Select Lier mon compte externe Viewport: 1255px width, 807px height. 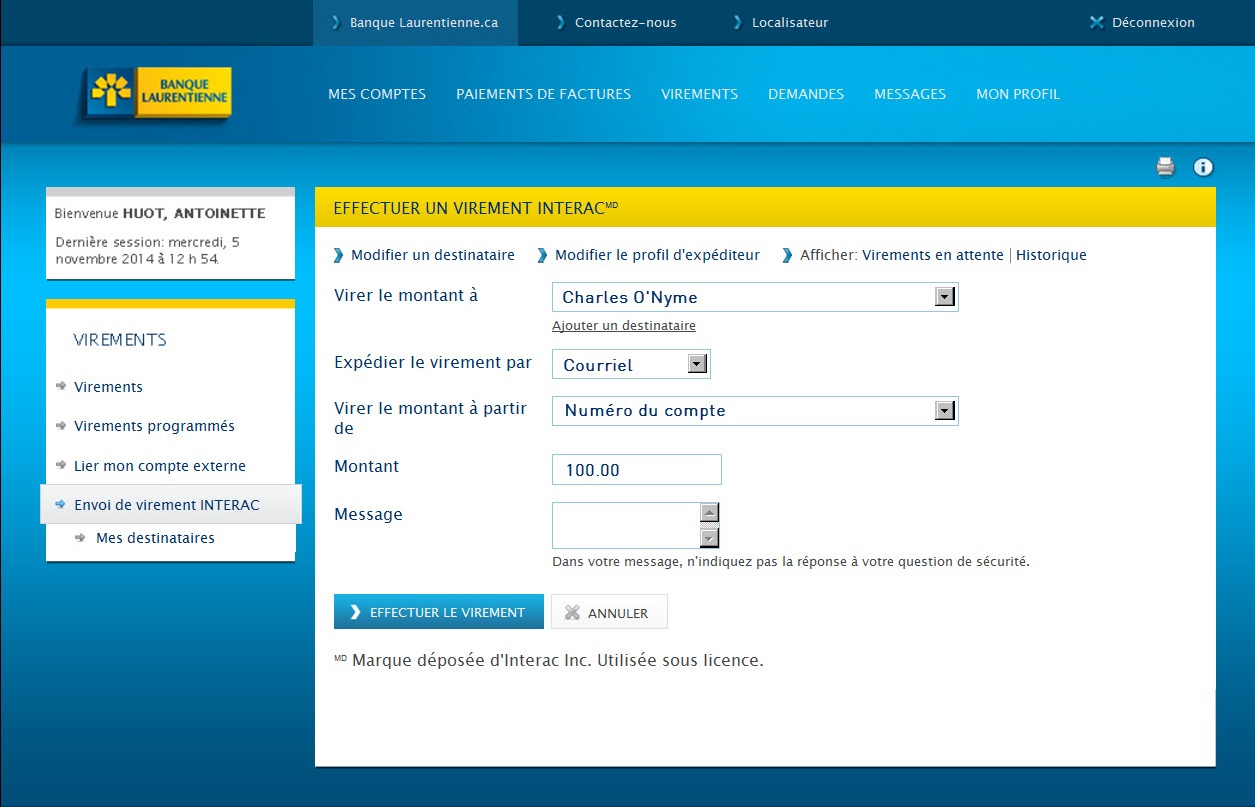click(x=159, y=466)
